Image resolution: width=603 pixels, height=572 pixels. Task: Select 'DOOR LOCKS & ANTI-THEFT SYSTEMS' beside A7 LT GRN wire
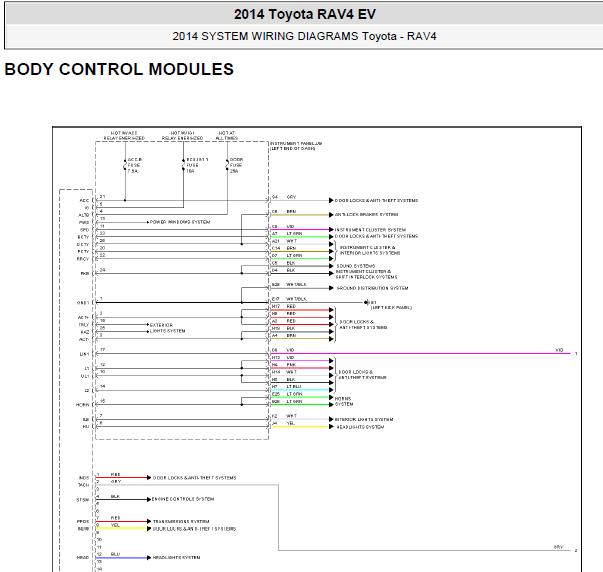point(376,236)
